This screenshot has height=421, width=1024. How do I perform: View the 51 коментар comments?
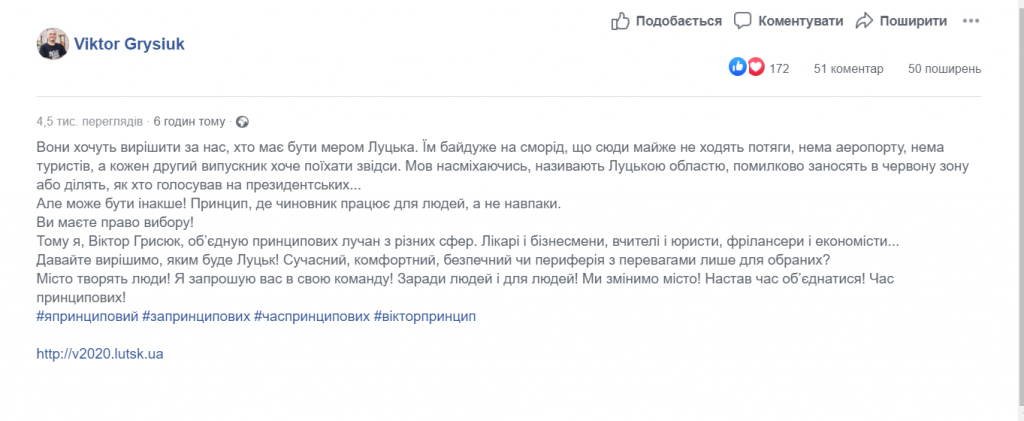coord(849,69)
